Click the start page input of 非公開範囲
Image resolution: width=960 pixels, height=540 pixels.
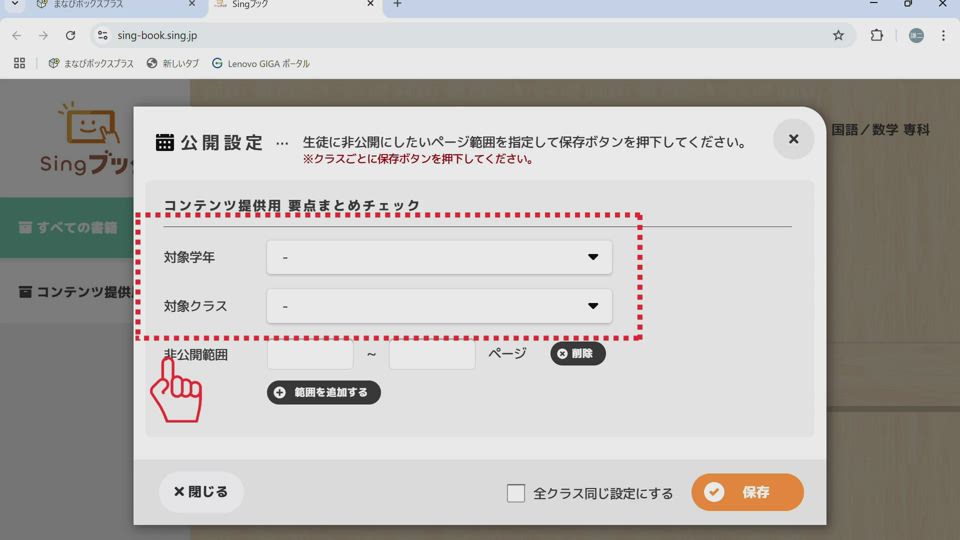click(310, 354)
